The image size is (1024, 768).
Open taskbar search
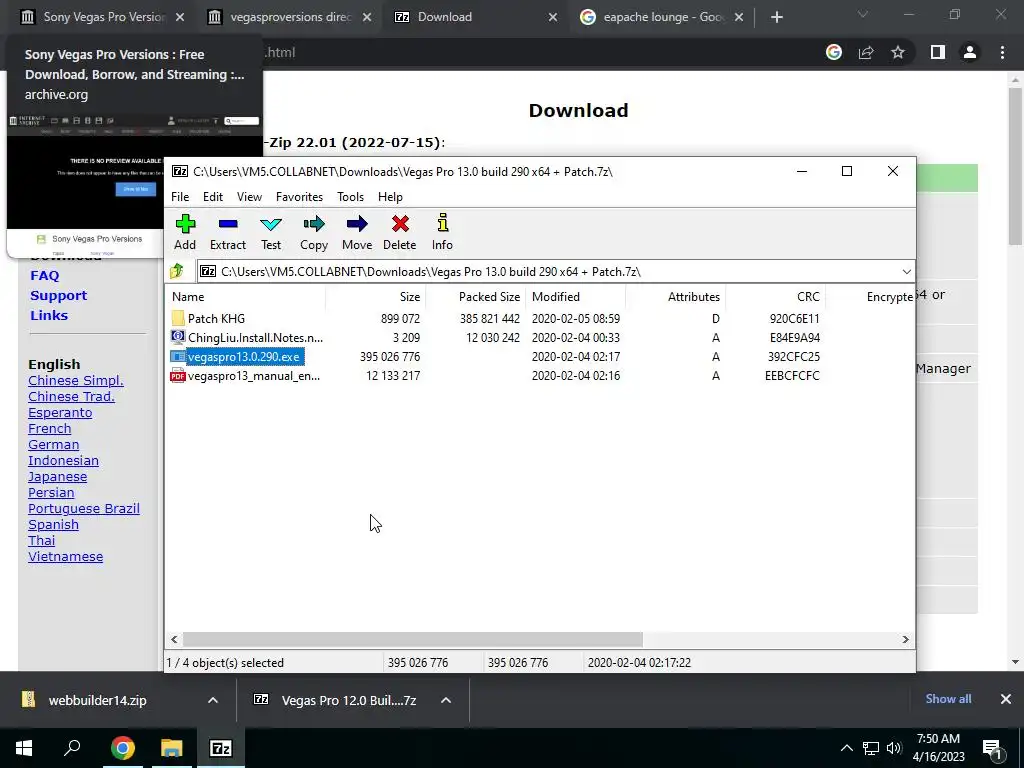[x=72, y=747]
